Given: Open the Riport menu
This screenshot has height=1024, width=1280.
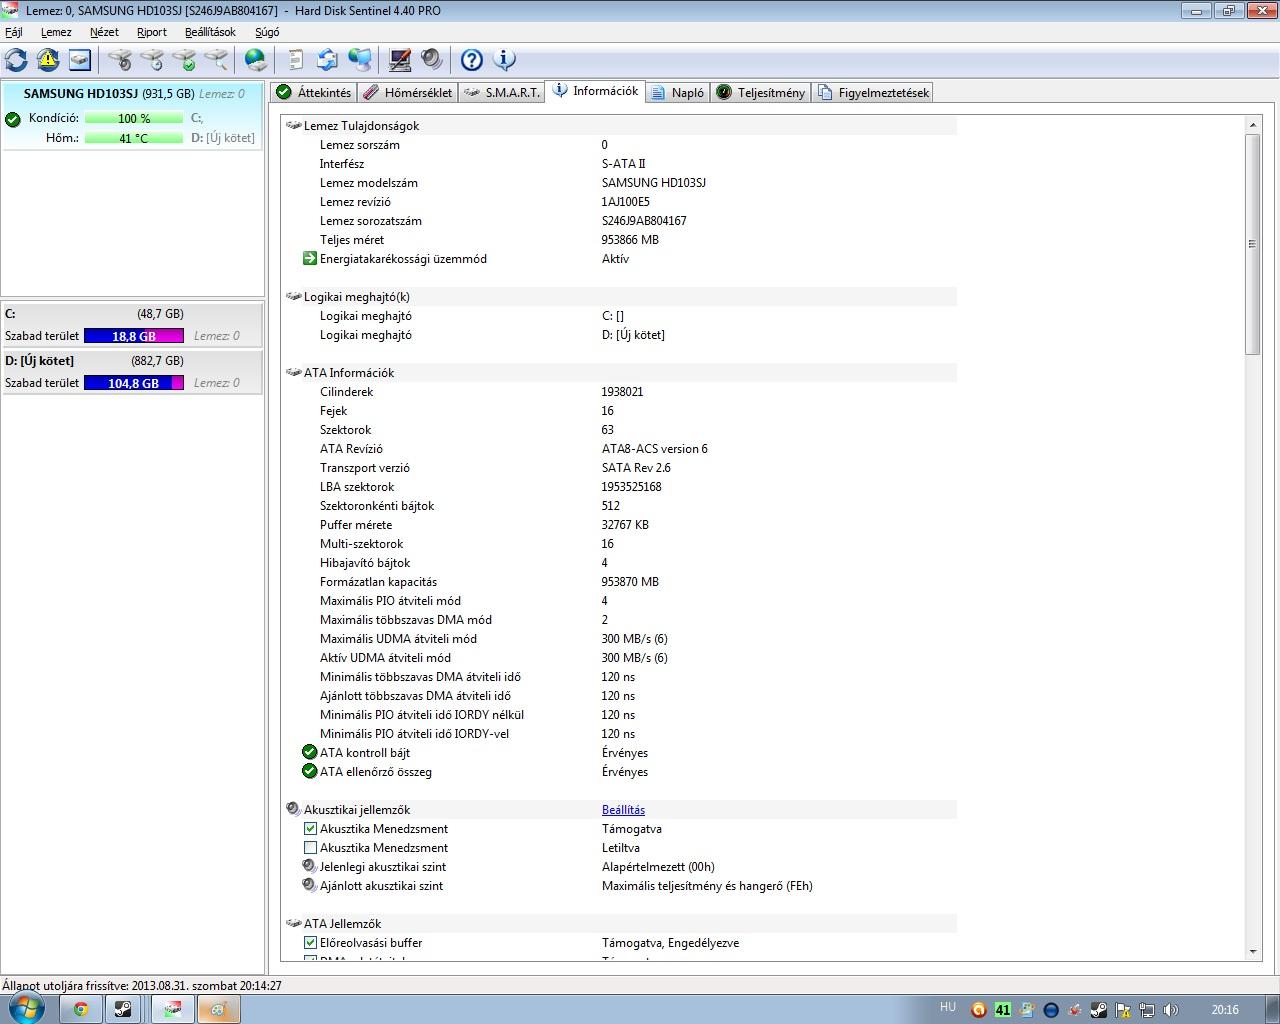Looking at the screenshot, I should (152, 32).
